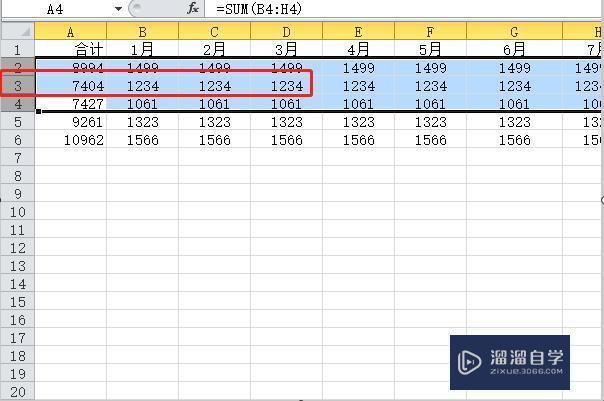This screenshot has height=401, width=604.
Task: Click total cell showing 7427
Action: pyautogui.click(x=70, y=104)
